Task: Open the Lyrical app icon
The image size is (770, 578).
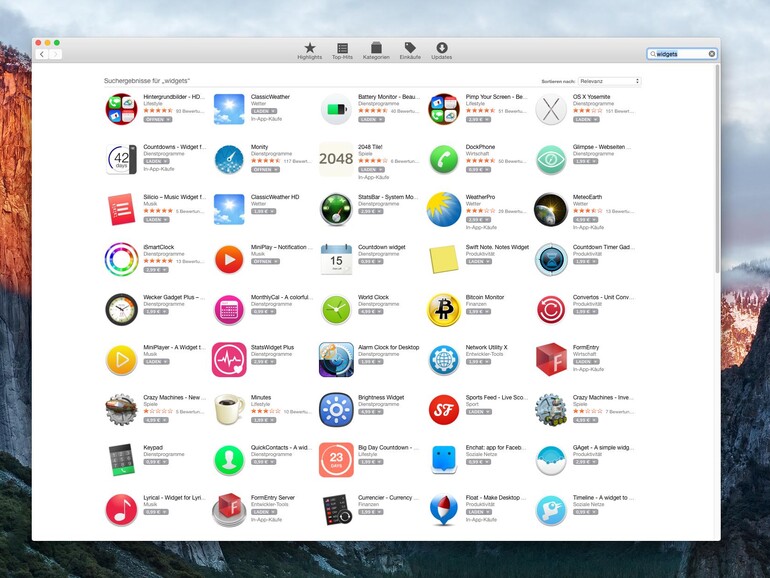Action: [x=121, y=510]
